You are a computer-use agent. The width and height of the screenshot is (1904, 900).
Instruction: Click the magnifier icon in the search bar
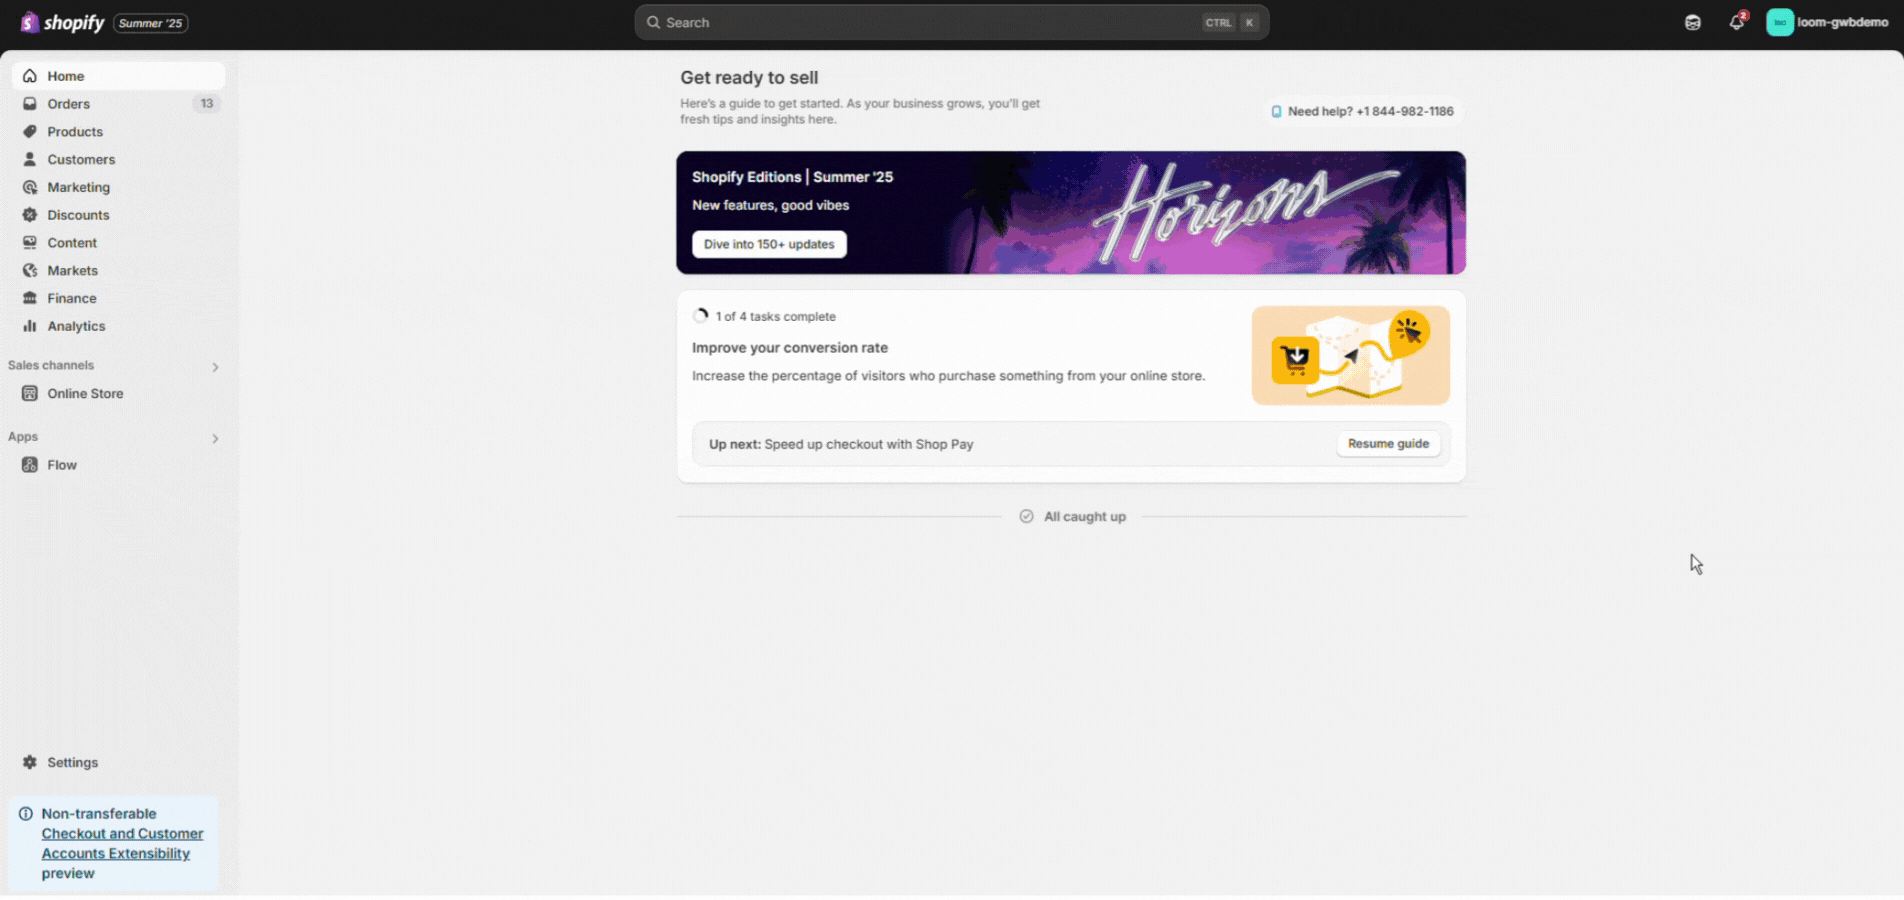pos(653,22)
